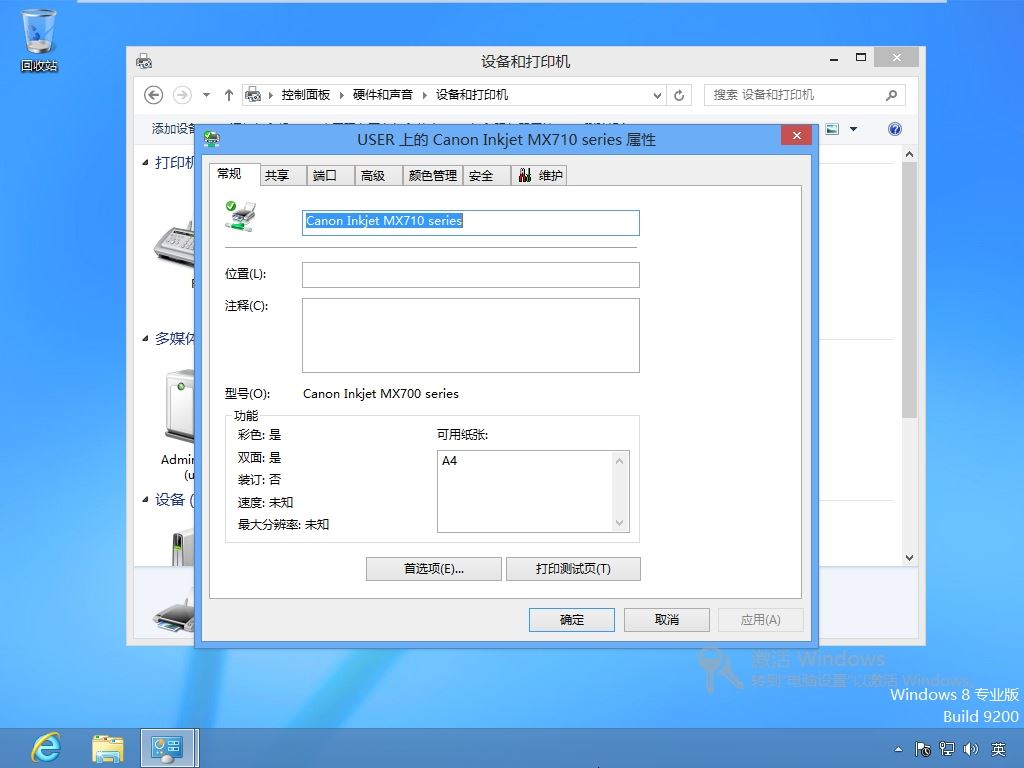The image size is (1024, 768).
Task: Open the volume speaker icon in the tray
Action: coord(970,749)
